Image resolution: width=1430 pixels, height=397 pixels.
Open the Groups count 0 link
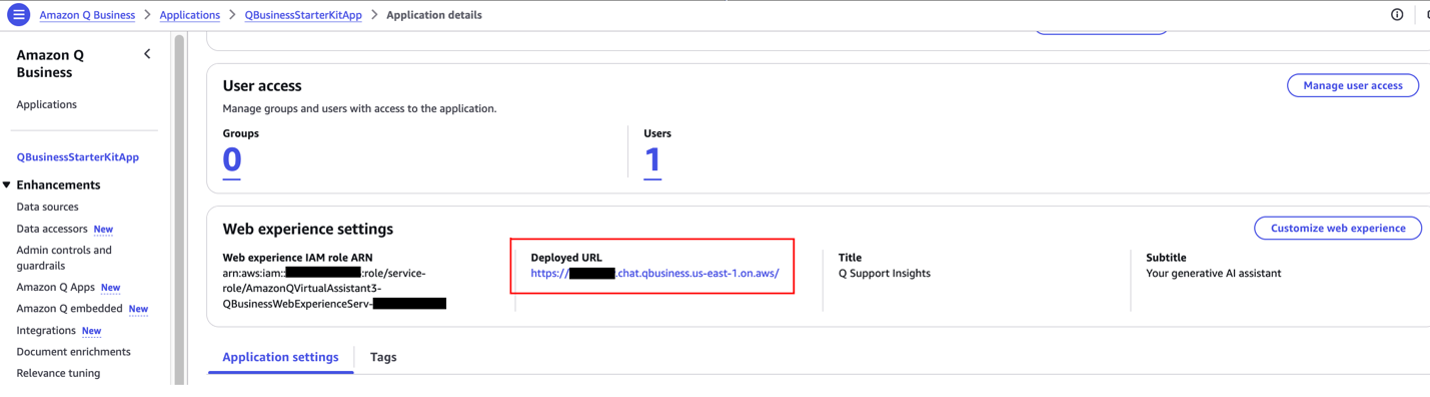[232, 160]
